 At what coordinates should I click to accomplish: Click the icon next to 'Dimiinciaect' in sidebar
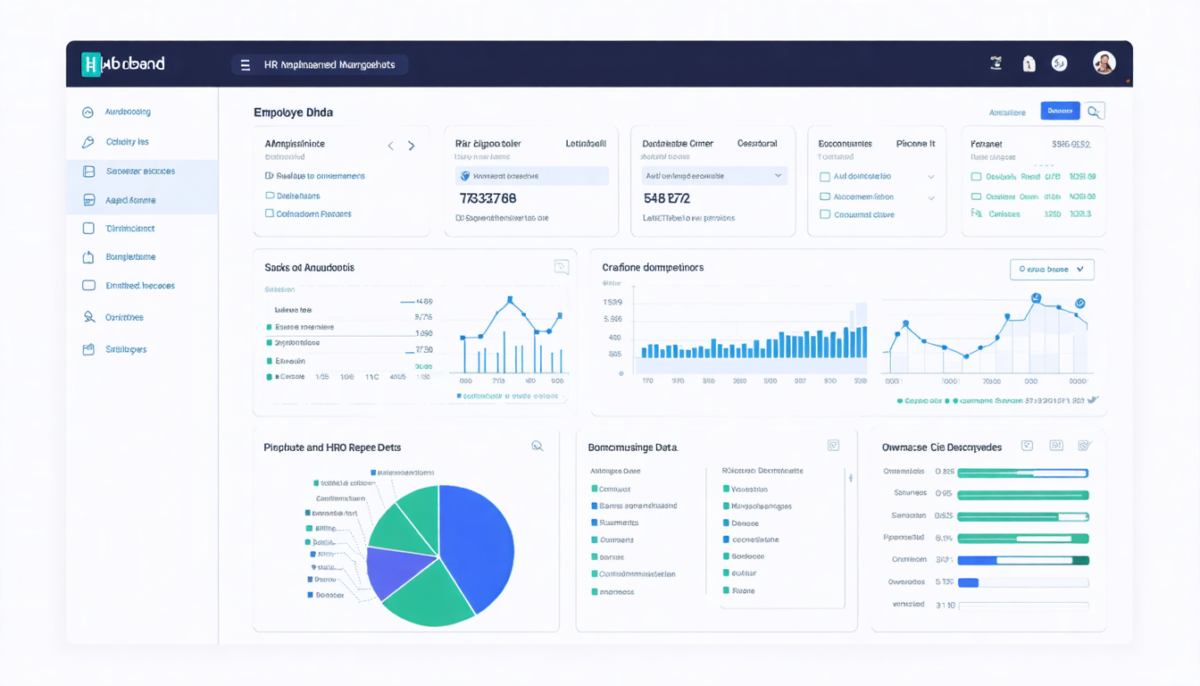[87, 228]
